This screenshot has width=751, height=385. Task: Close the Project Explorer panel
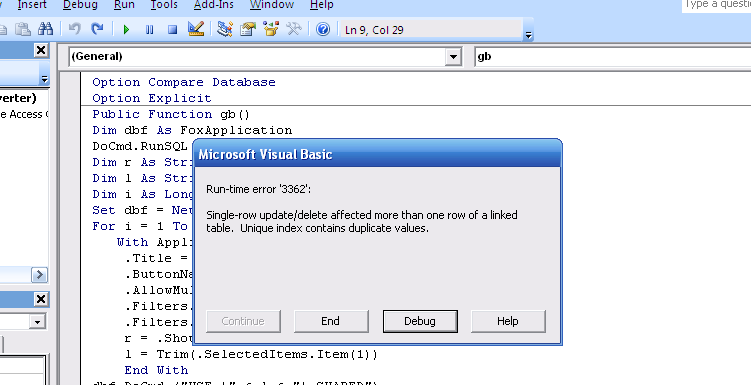click(x=41, y=50)
